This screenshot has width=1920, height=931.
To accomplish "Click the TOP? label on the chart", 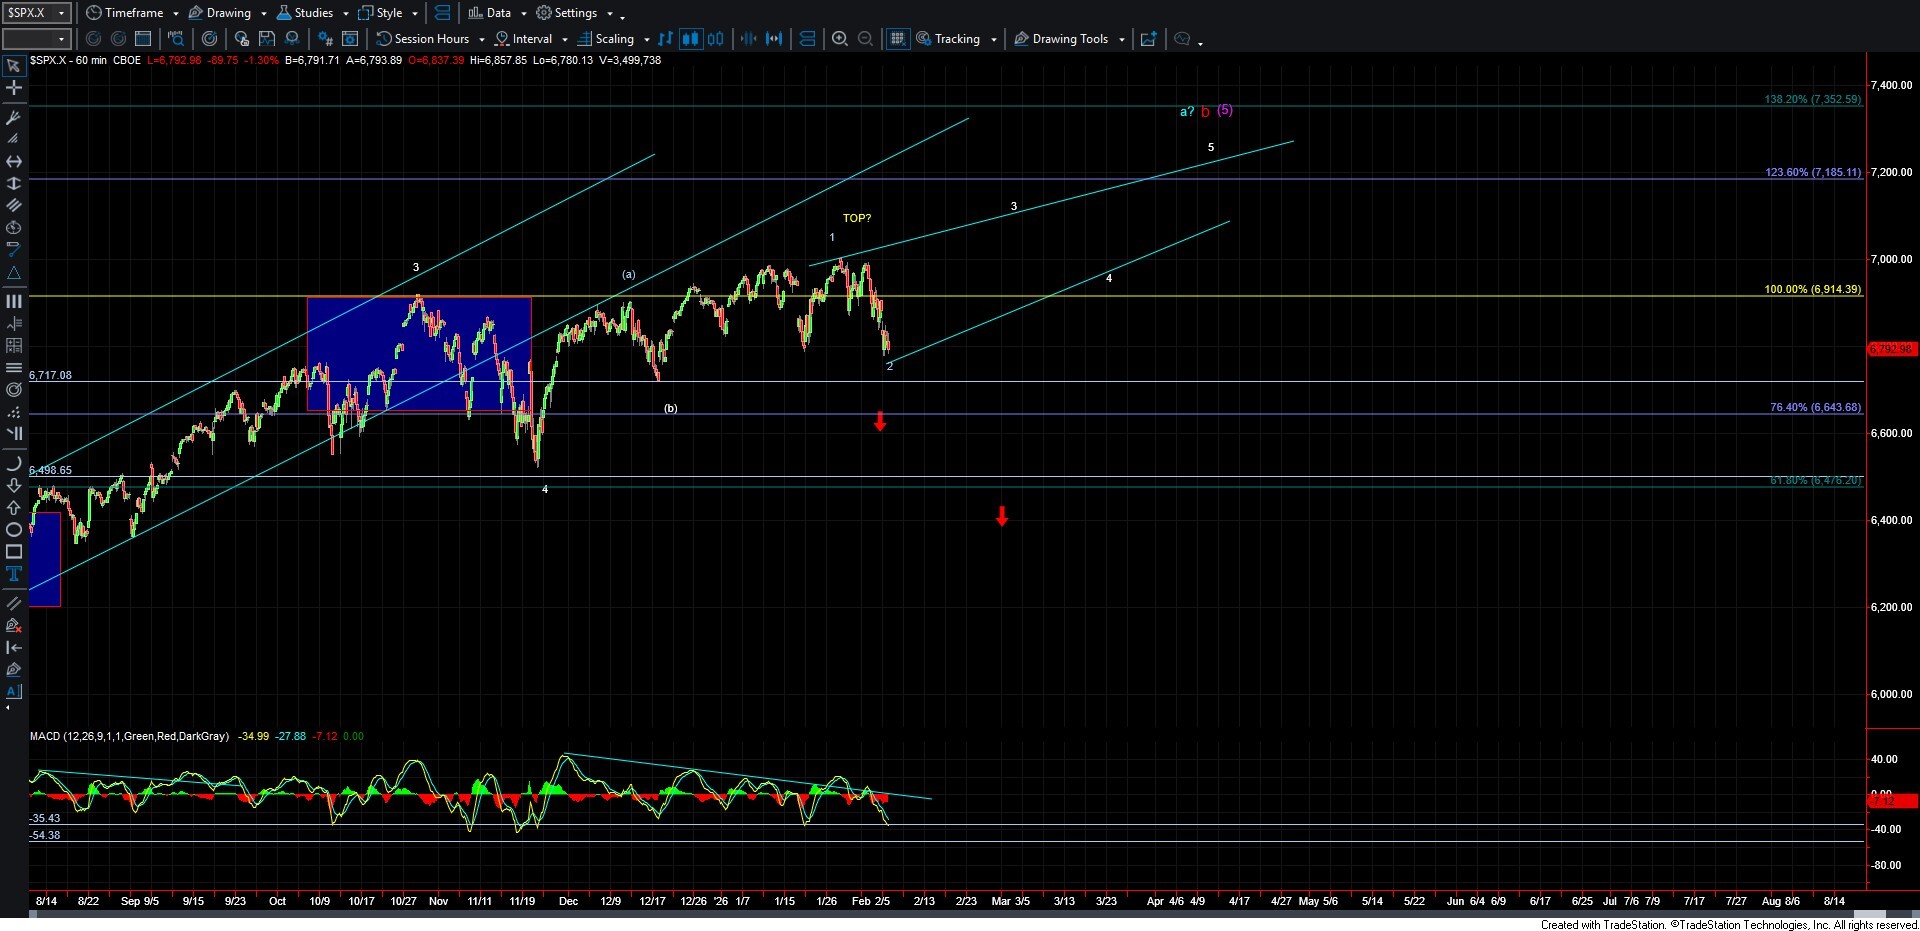I will [x=856, y=218].
